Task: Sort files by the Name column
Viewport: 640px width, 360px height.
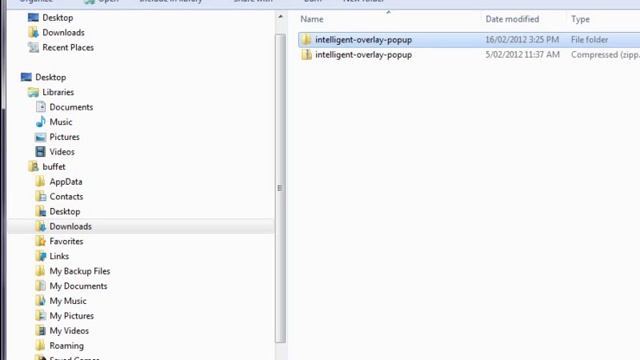Action: tap(312, 19)
